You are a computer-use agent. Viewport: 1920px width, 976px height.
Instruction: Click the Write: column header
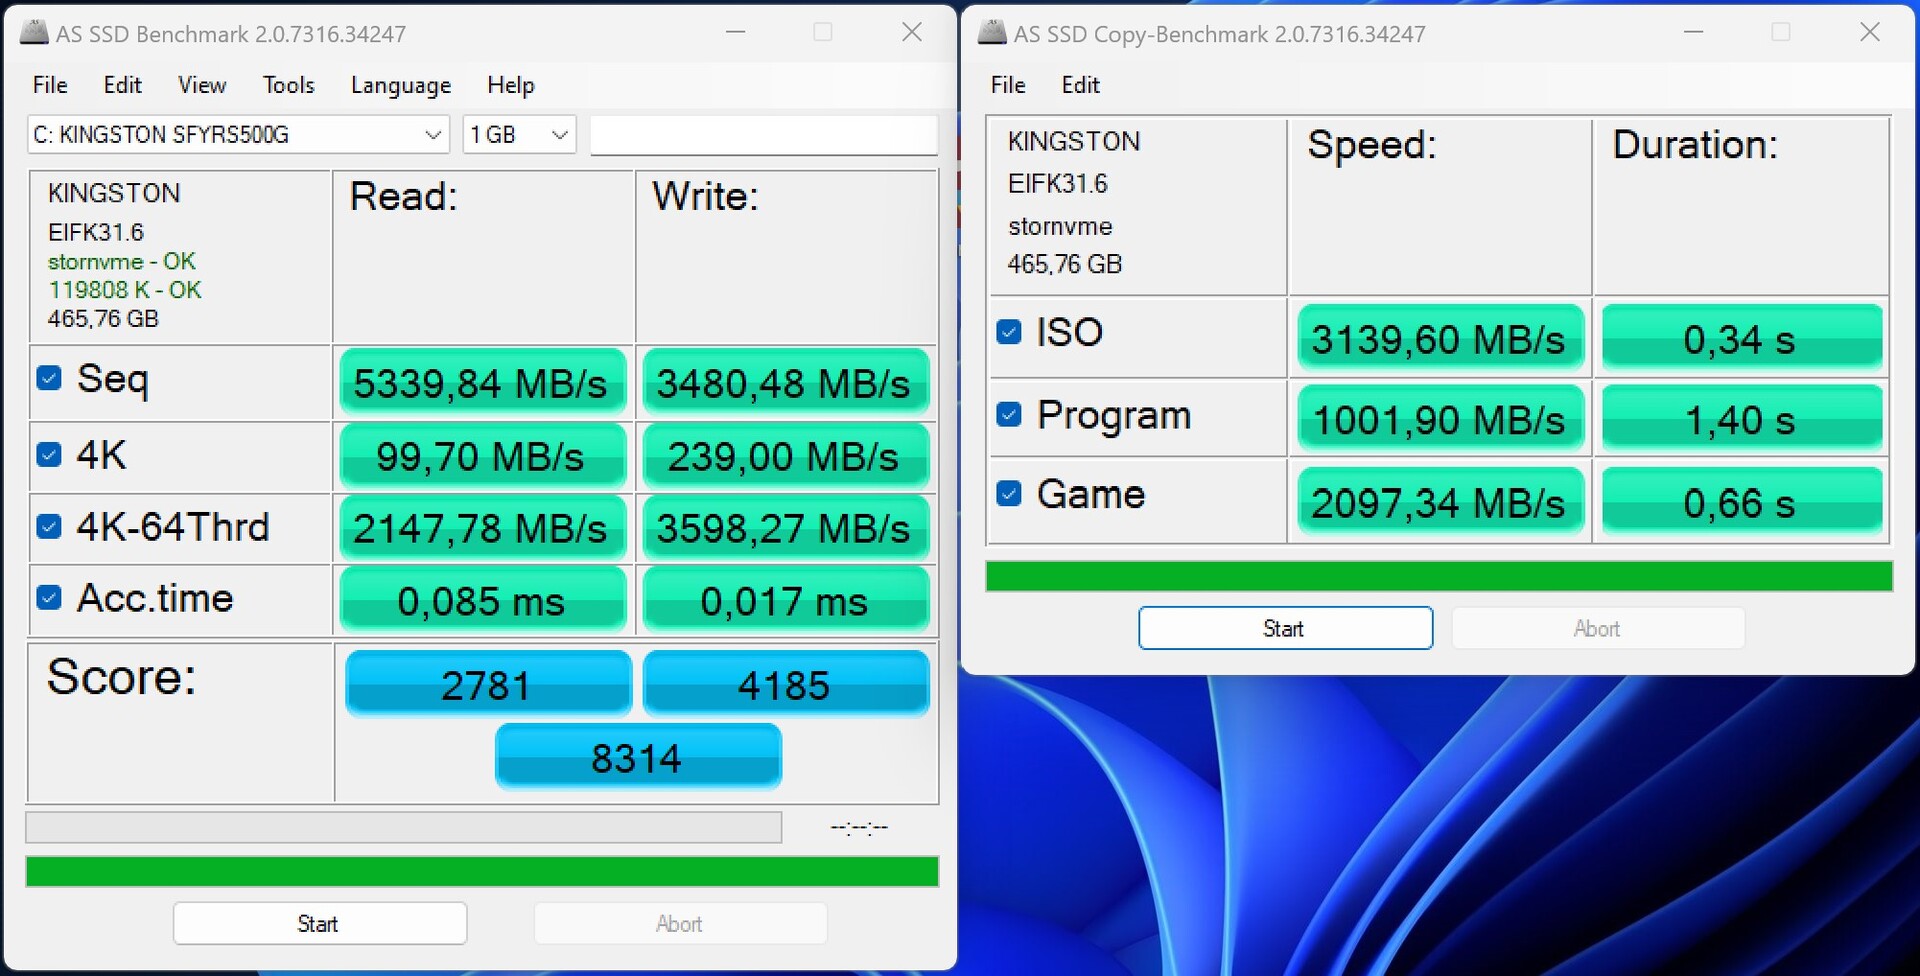click(705, 196)
